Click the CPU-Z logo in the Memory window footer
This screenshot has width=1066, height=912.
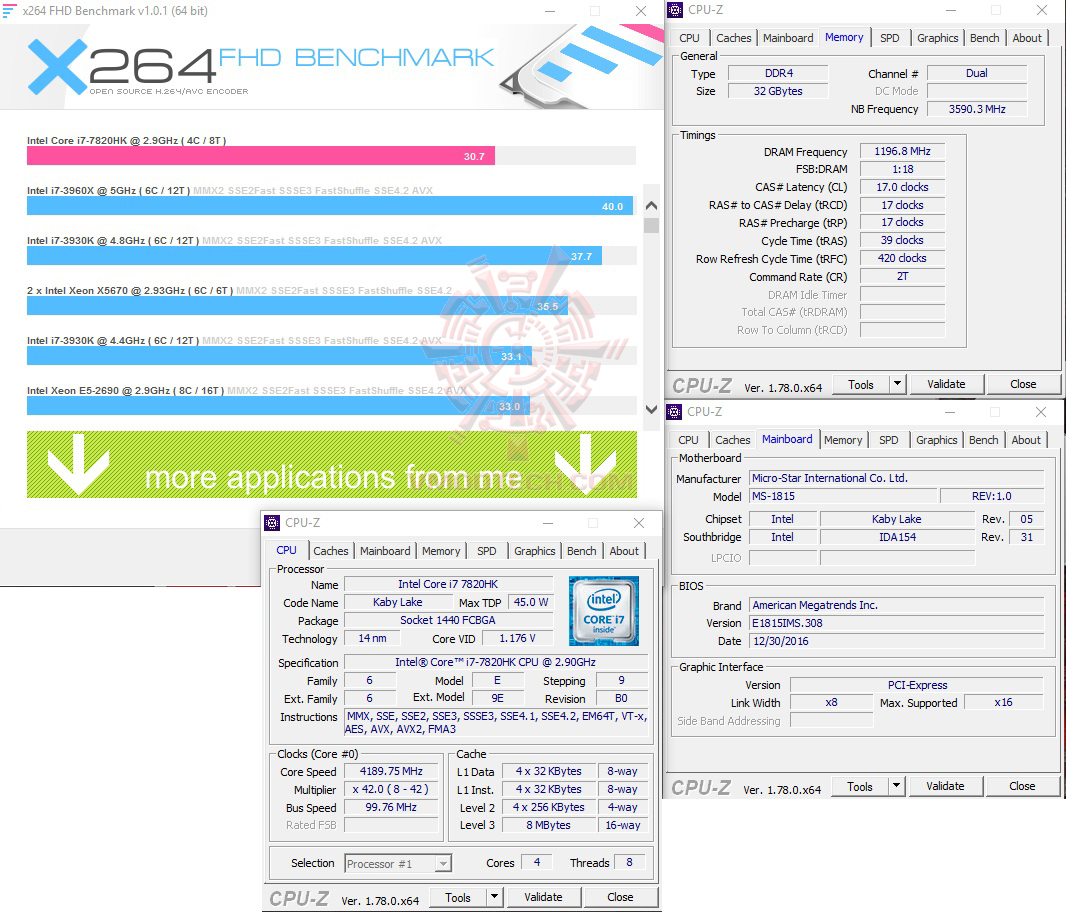click(702, 384)
